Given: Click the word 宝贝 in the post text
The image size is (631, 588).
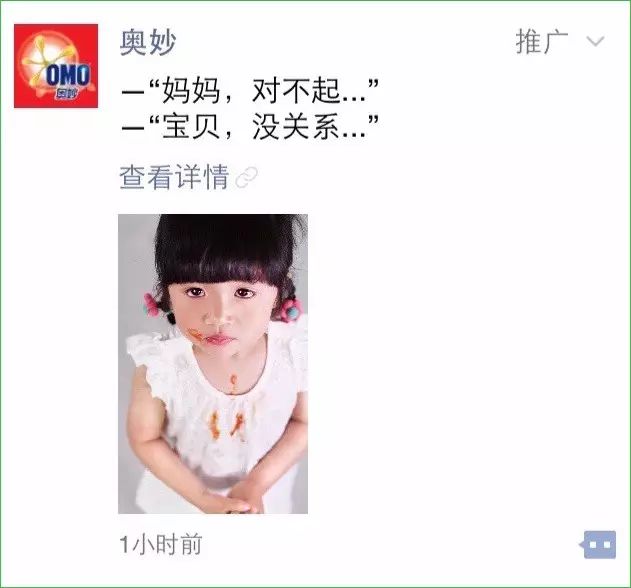Looking at the screenshot, I should (191, 126).
